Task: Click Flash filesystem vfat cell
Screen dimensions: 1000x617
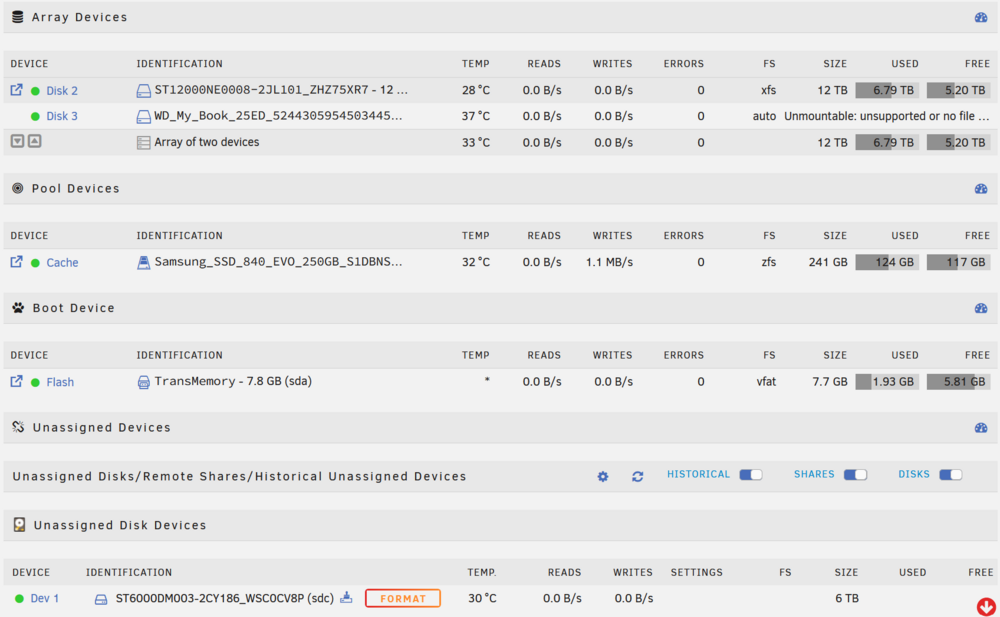Action: click(x=766, y=382)
